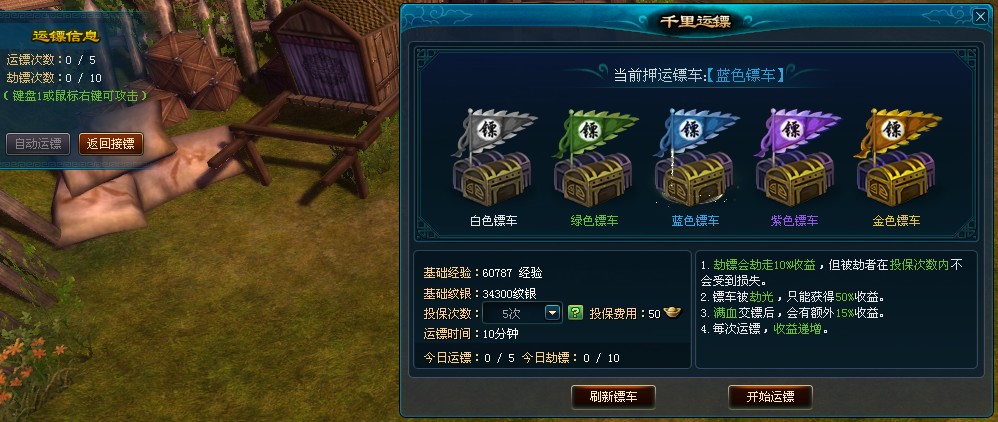Select the blue escort cart icon
This screenshot has width=998, height=422.
click(696, 157)
